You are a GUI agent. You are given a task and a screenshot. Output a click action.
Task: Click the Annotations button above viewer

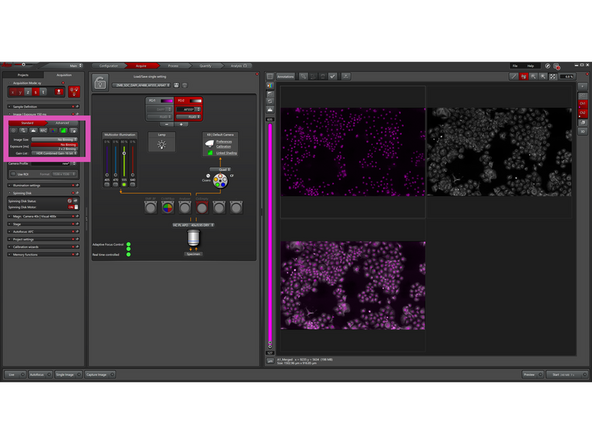[x=285, y=76]
